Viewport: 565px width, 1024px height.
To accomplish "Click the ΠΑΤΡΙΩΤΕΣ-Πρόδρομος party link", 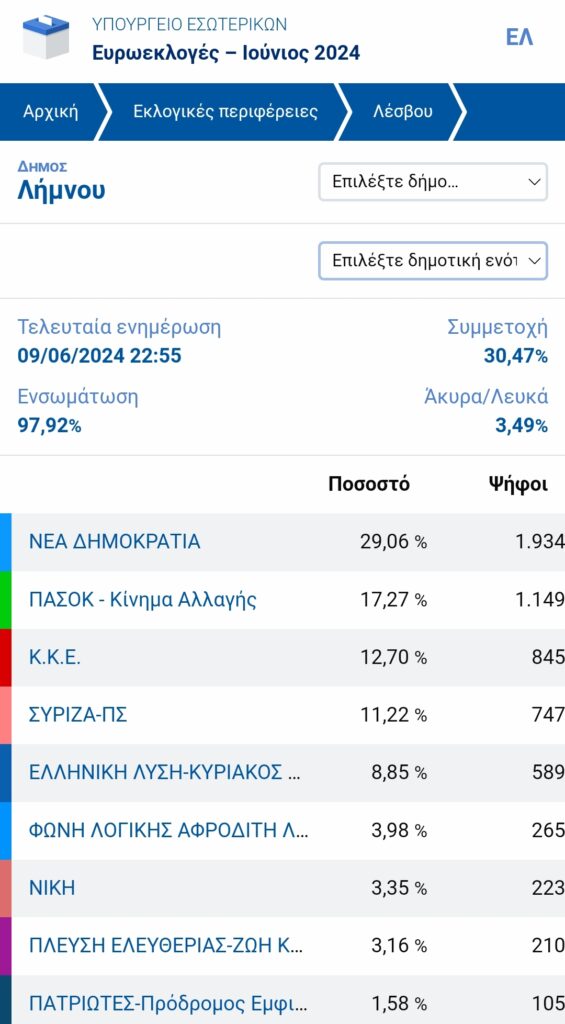I will click(168, 1003).
